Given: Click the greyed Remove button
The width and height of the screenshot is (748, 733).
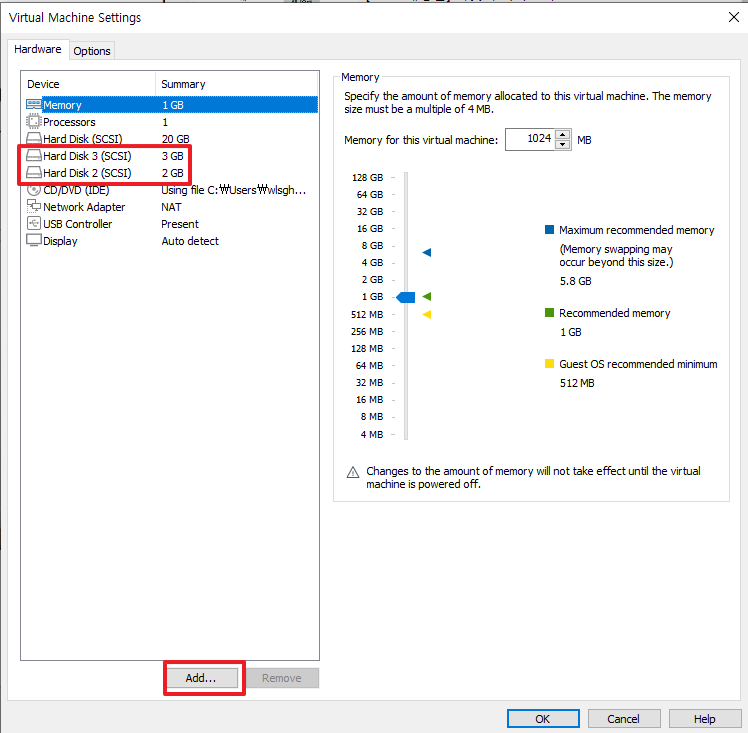Looking at the screenshot, I should (282, 678).
